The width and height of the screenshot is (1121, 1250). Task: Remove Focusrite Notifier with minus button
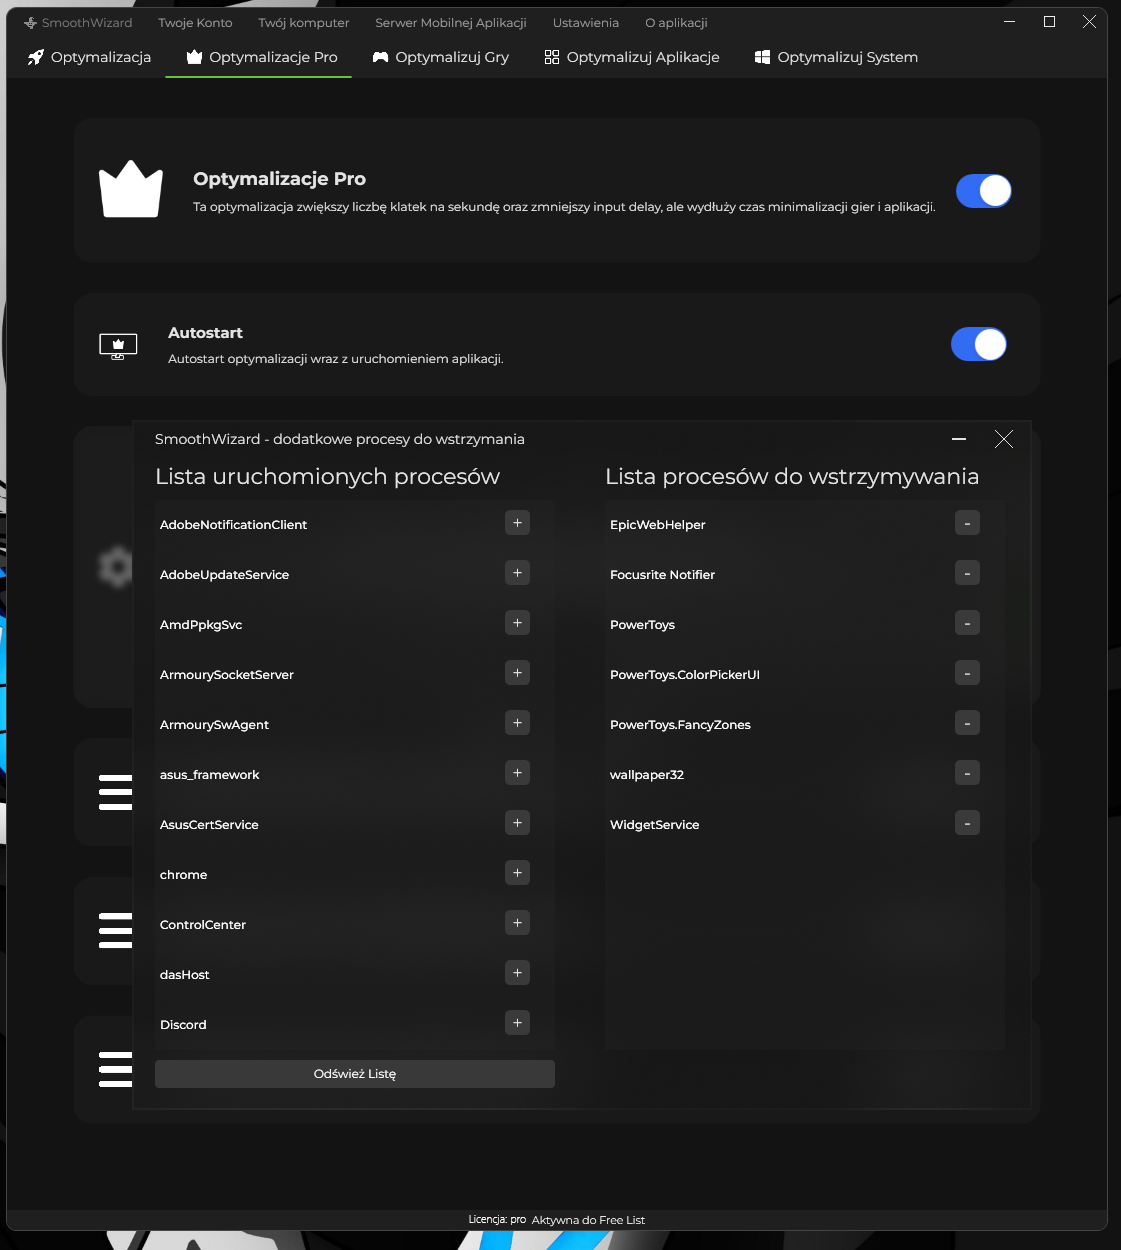967,573
